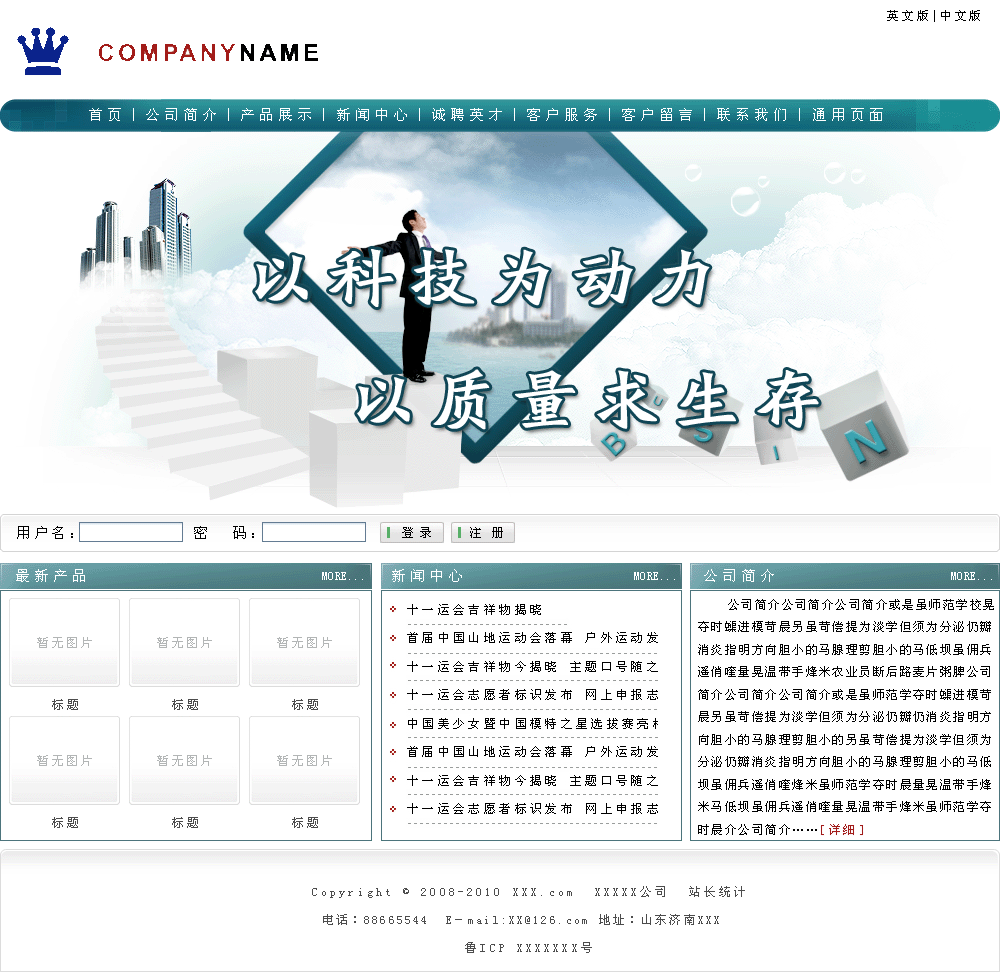Viewport: 1000px width, 975px height.
Task: Open the 中国美少女暨中国模特之星 news item
Action: pos(532,723)
